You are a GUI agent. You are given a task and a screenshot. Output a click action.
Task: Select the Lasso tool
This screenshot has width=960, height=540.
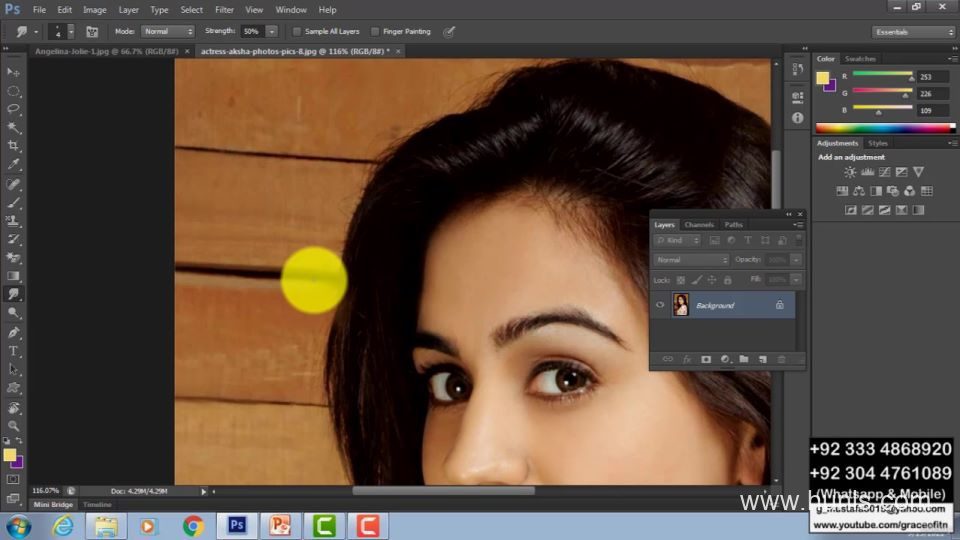click(x=13, y=109)
